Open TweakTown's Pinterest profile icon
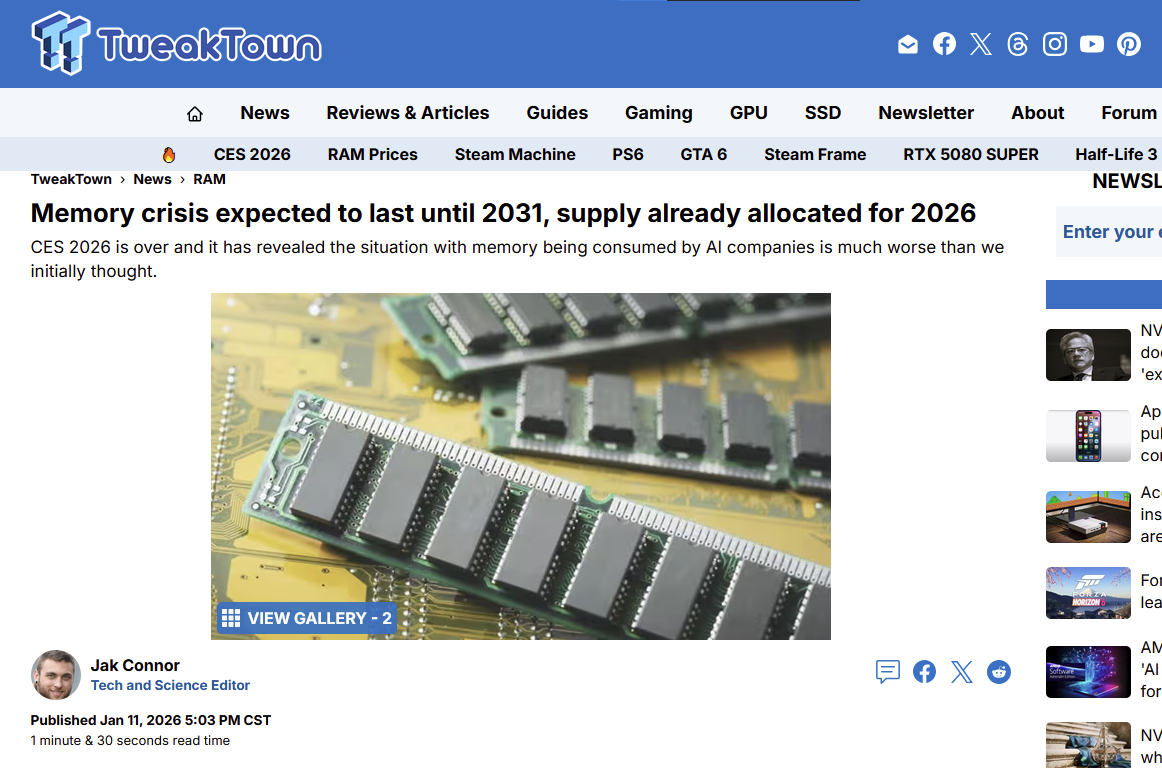Image resolution: width=1162 pixels, height=768 pixels. click(x=1129, y=44)
